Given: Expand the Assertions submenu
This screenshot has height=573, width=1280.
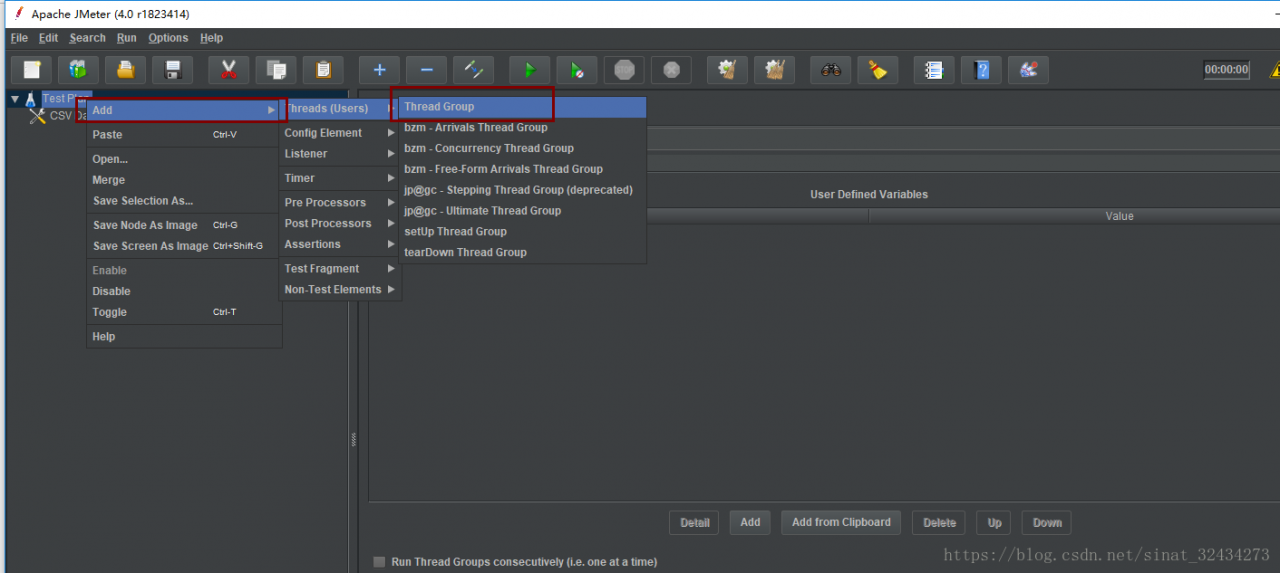Looking at the screenshot, I should coord(340,244).
